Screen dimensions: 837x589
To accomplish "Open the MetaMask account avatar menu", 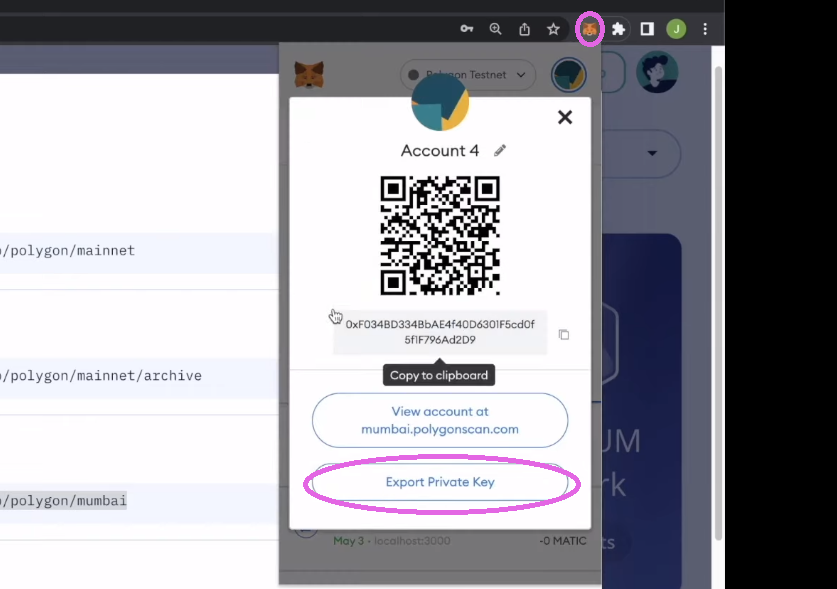I will tap(568, 75).
